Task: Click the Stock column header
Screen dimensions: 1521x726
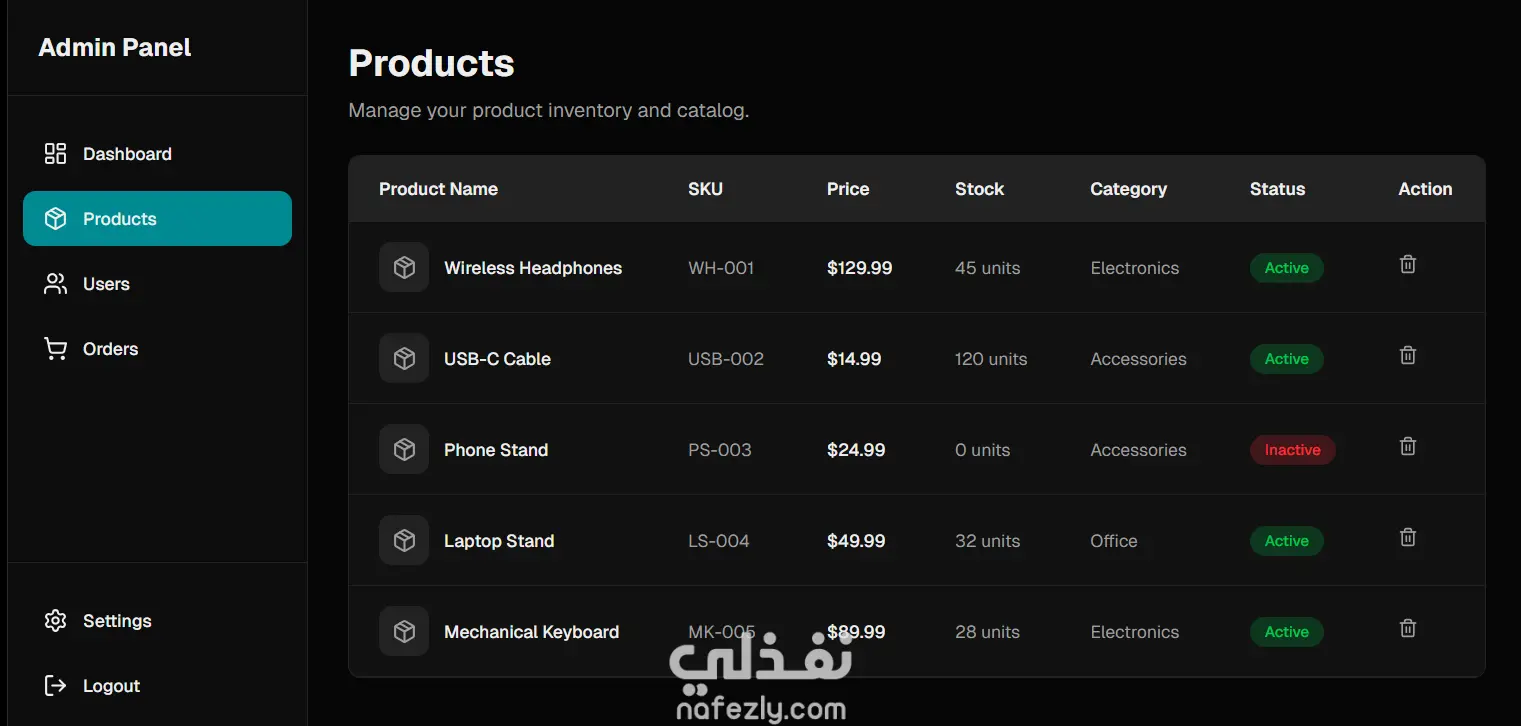Action: (x=979, y=189)
